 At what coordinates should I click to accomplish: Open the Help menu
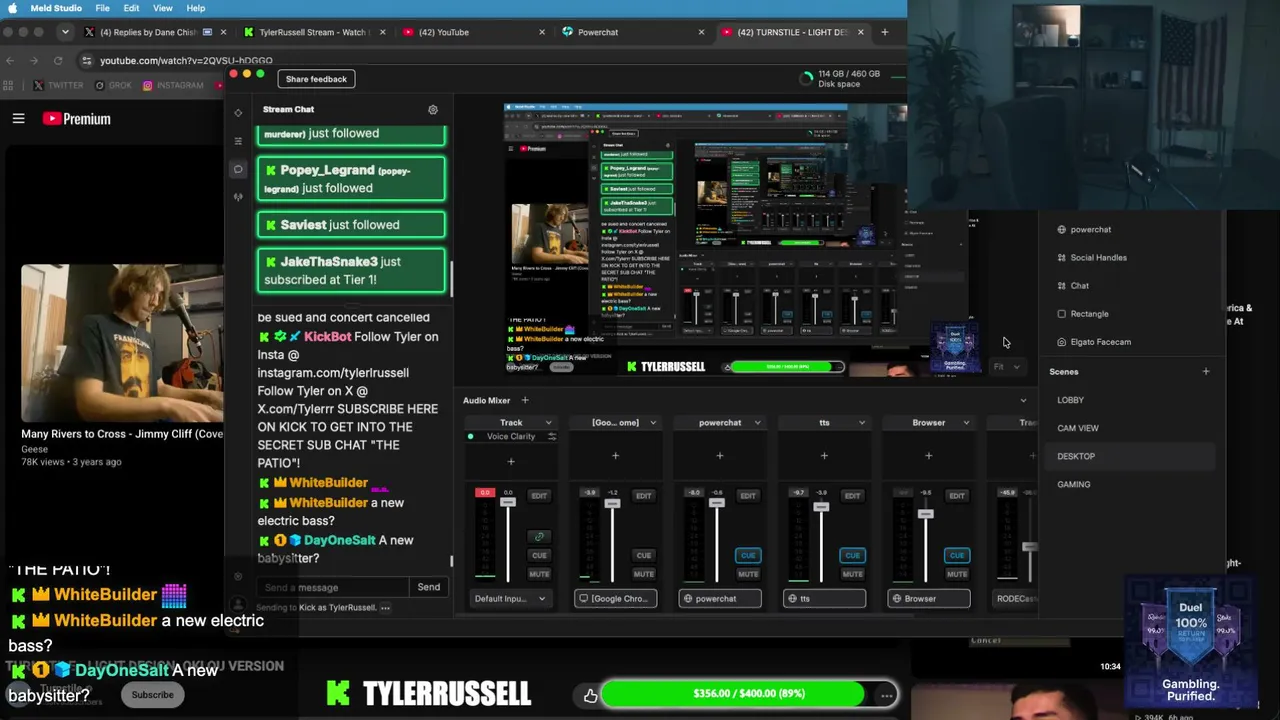[196, 8]
